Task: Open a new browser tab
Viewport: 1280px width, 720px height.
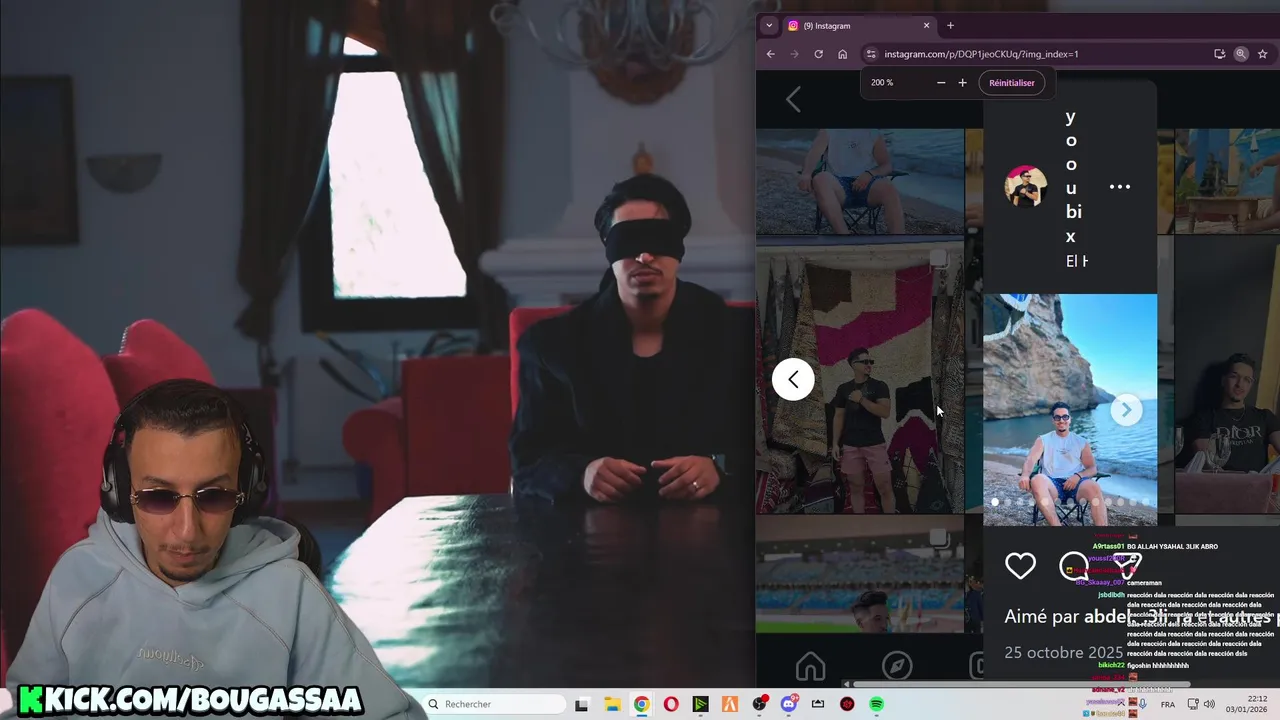Action: tap(950, 26)
